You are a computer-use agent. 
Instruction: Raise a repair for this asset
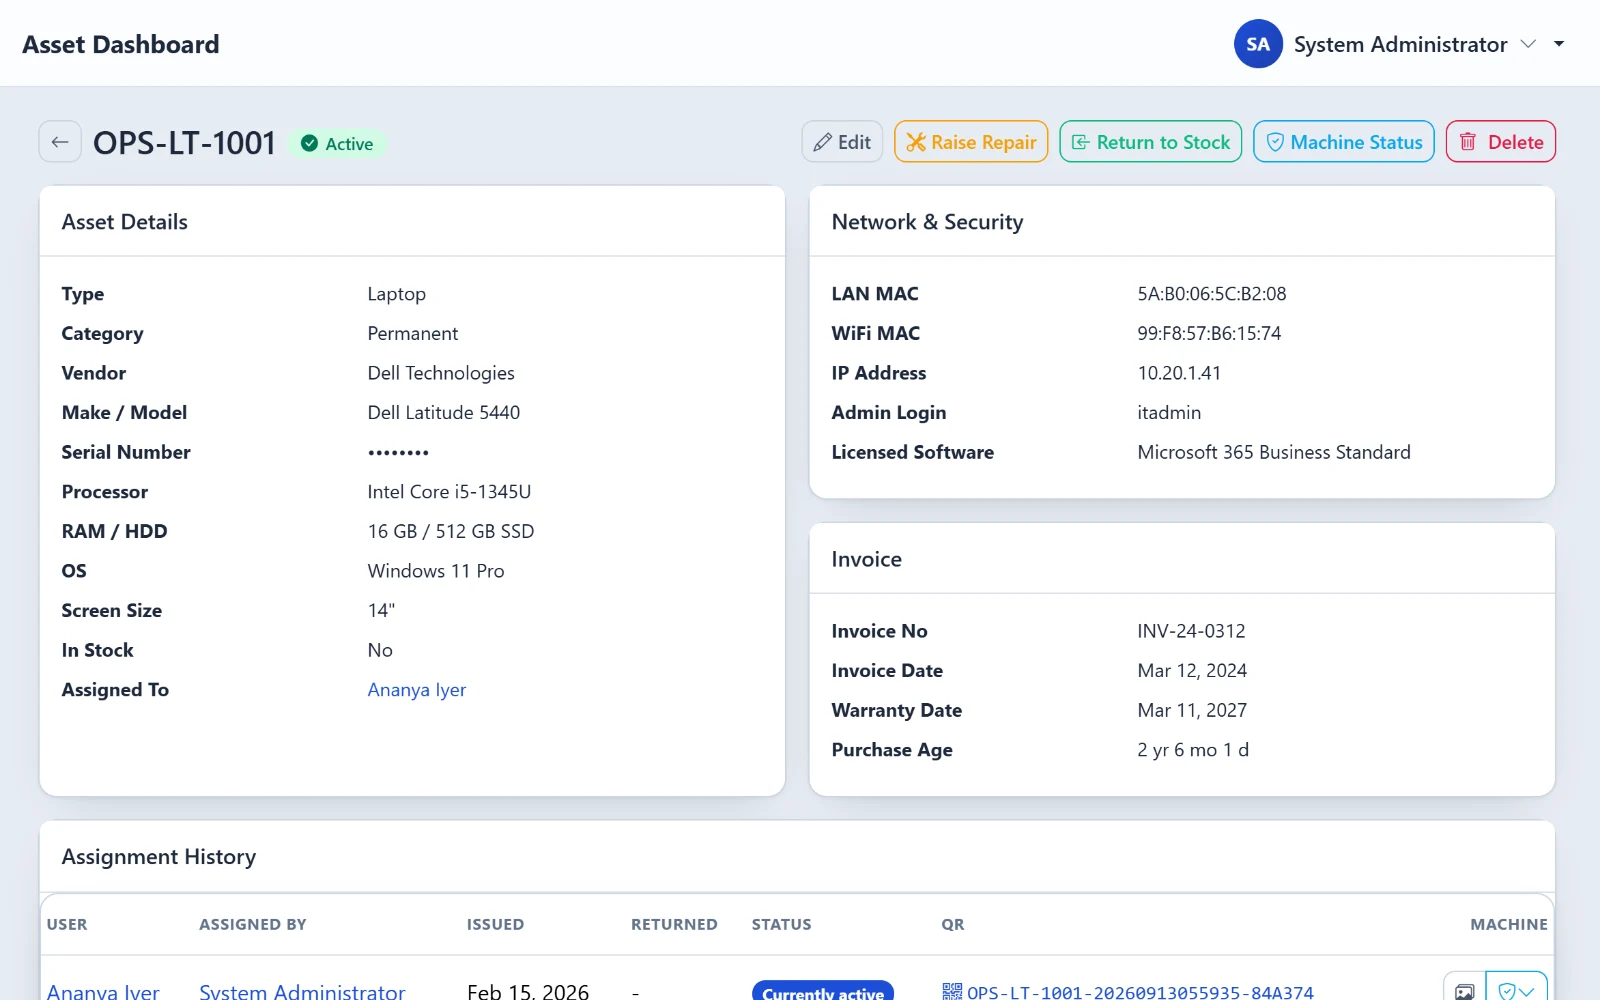pos(971,142)
